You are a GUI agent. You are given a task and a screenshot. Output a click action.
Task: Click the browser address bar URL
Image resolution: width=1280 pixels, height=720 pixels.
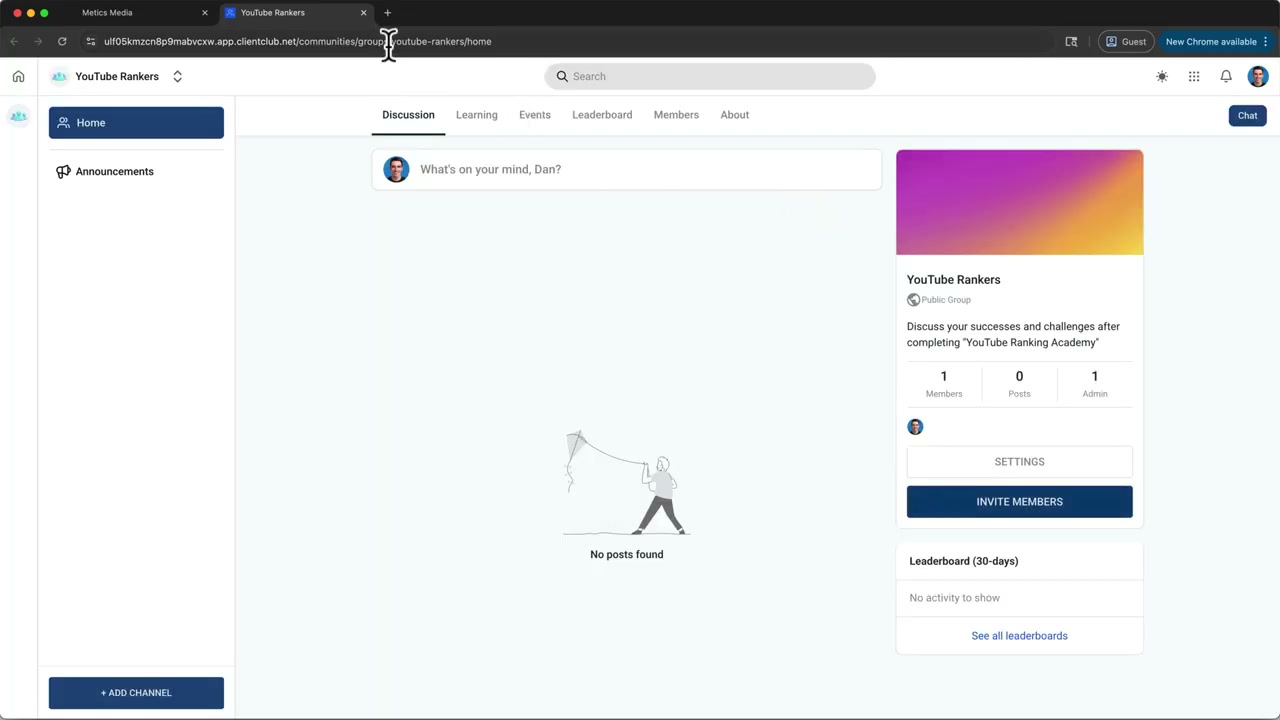tap(298, 42)
